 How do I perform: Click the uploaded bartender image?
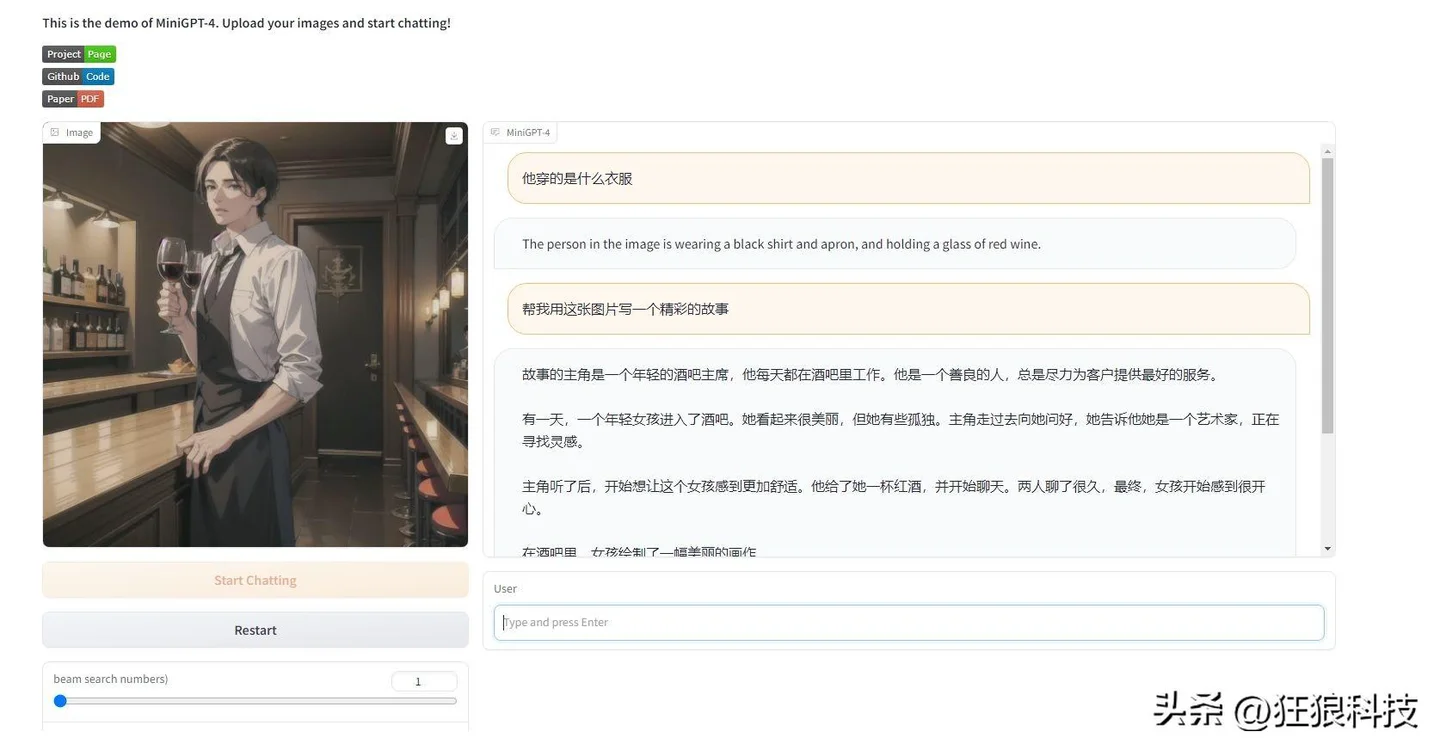click(255, 334)
